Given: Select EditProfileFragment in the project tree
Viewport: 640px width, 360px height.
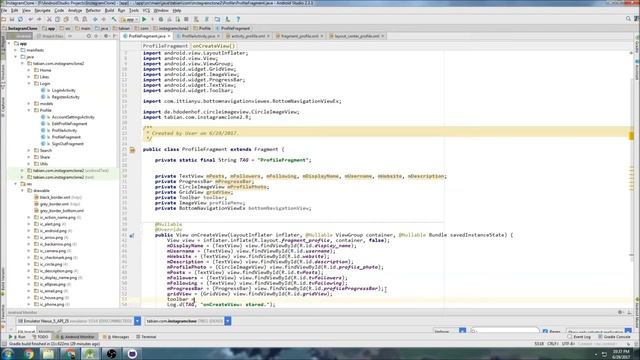Looking at the screenshot, I should pyautogui.click(x=69, y=124).
